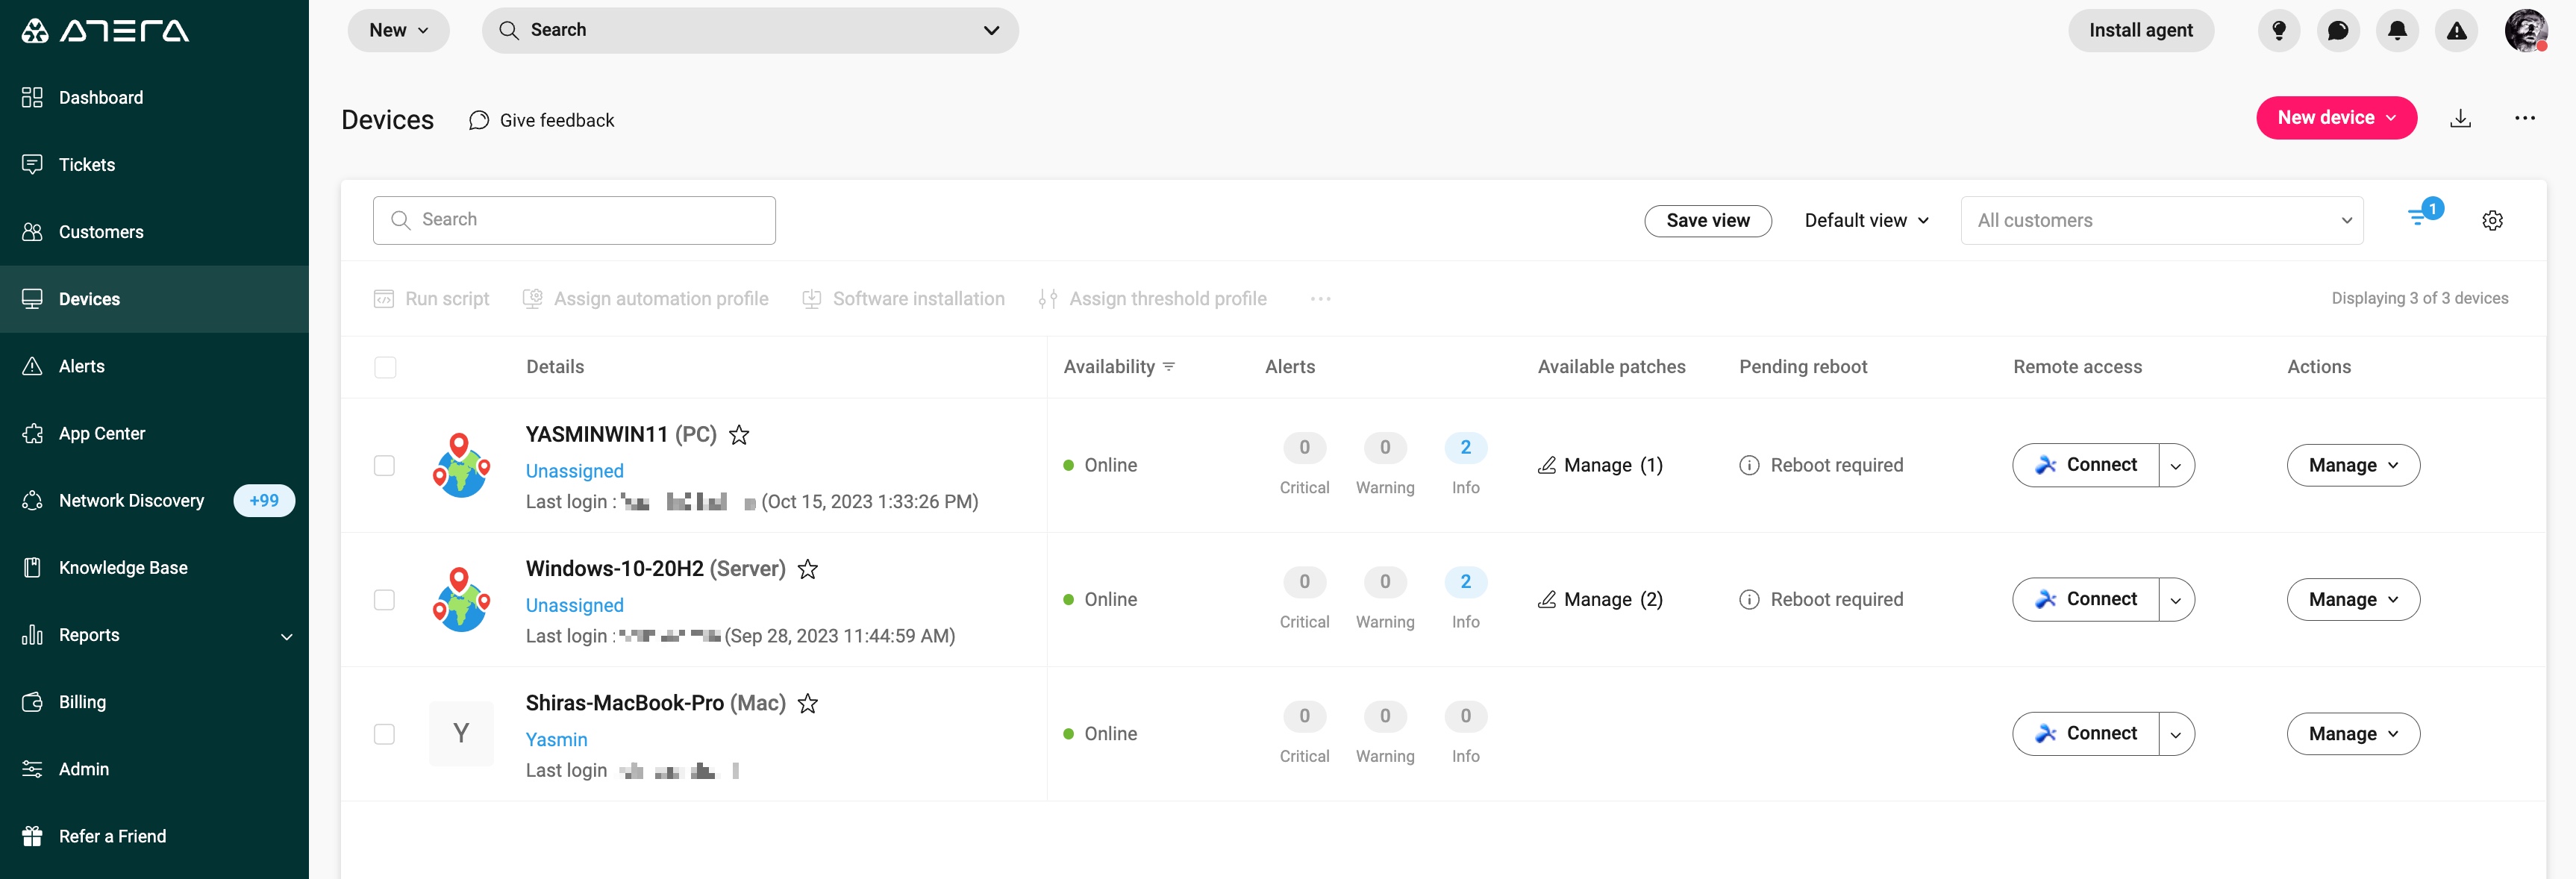2576x879 pixels.
Task: Open the Assign automation profile icon
Action: (532, 298)
